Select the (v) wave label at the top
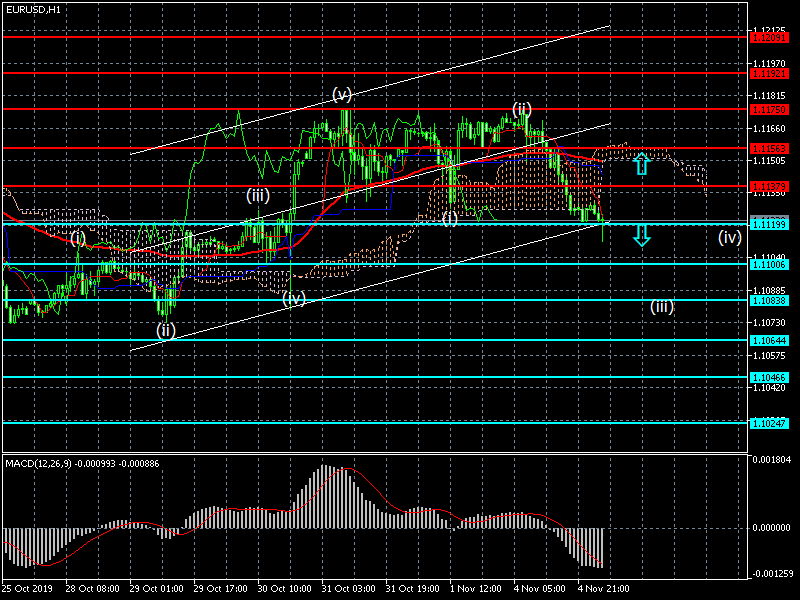The height and width of the screenshot is (600, 800). (x=342, y=94)
